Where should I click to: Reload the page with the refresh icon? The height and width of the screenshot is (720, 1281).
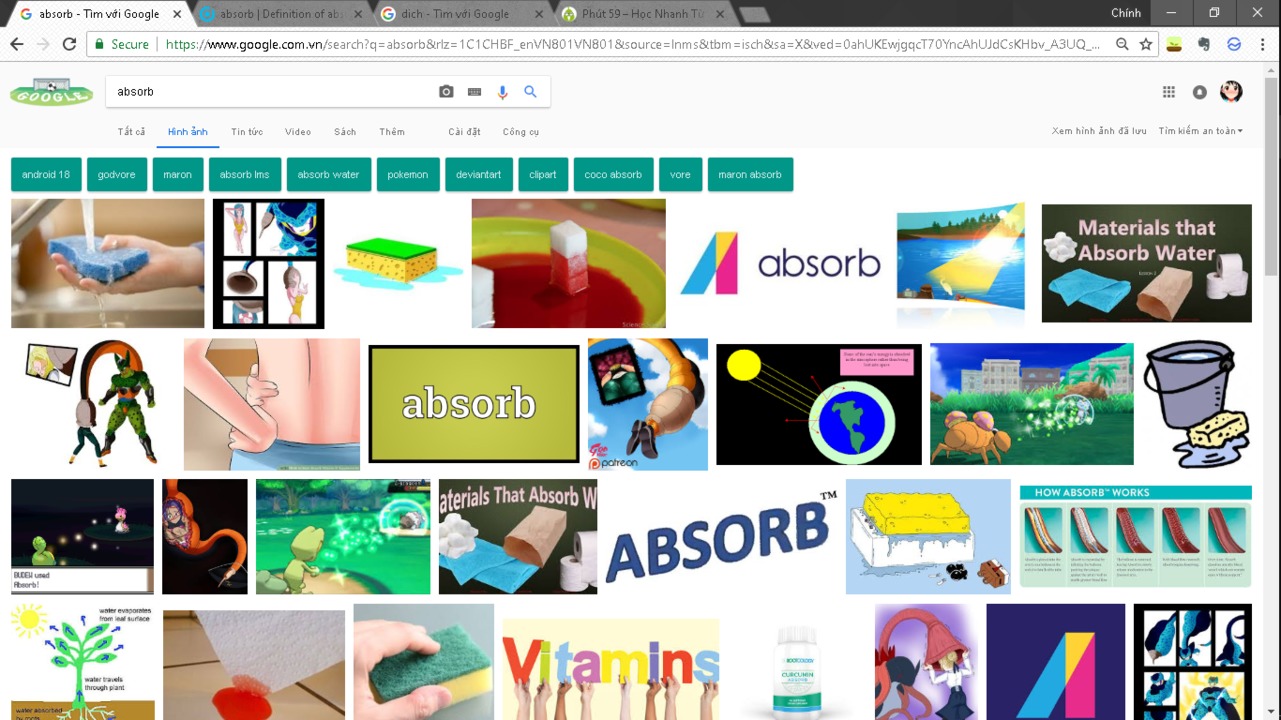click(x=69, y=44)
